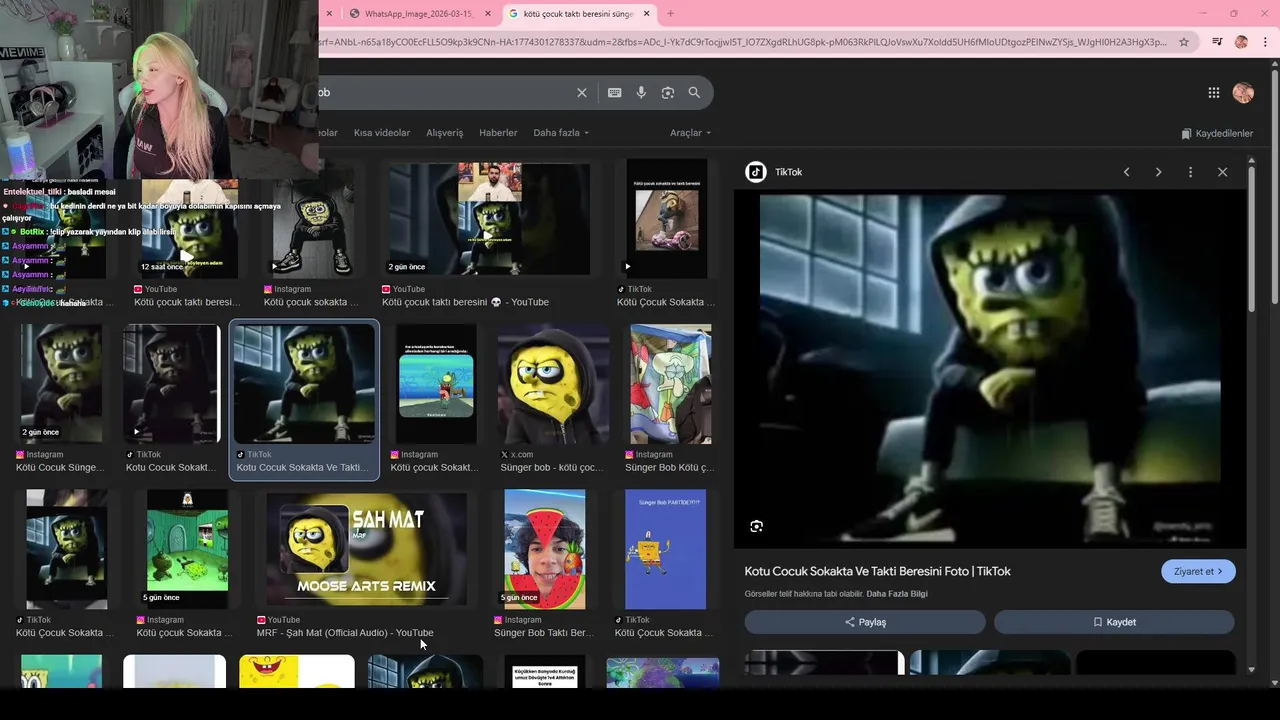
Task: Click the TikTok logo in the preview header
Action: [756, 172]
